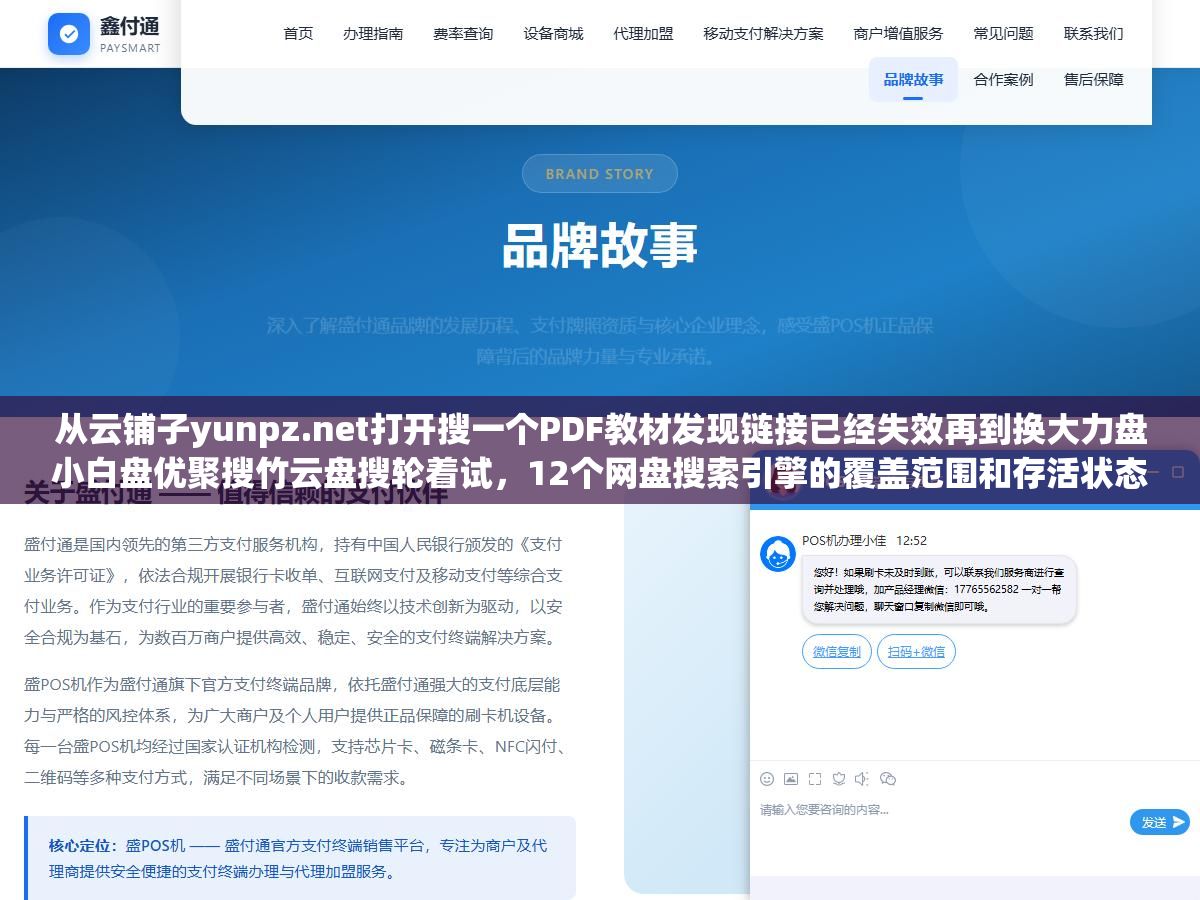Click the 鑫付通 PAYSMART brand name
This screenshot has width=1200, height=900.
point(130,34)
